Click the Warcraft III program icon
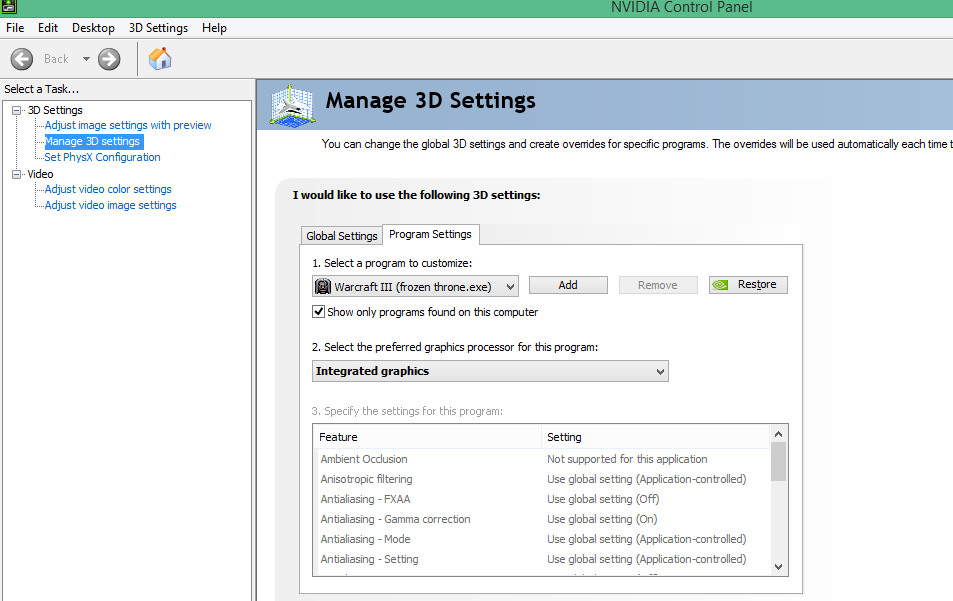953x601 pixels. coord(323,286)
